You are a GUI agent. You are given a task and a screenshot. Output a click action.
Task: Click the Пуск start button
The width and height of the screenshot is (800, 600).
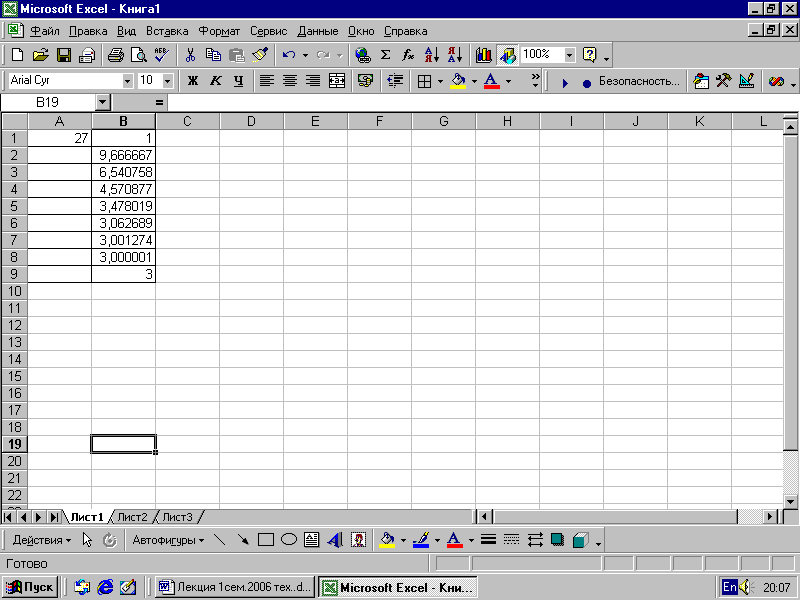point(31,587)
